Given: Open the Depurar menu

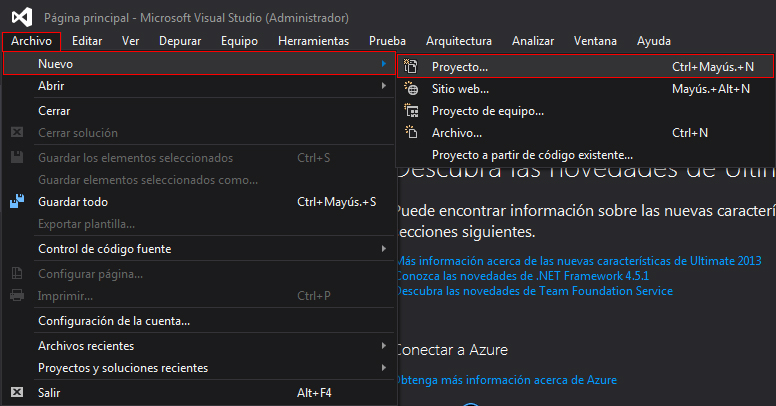Looking at the screenshot, I should tap(179, 41).
